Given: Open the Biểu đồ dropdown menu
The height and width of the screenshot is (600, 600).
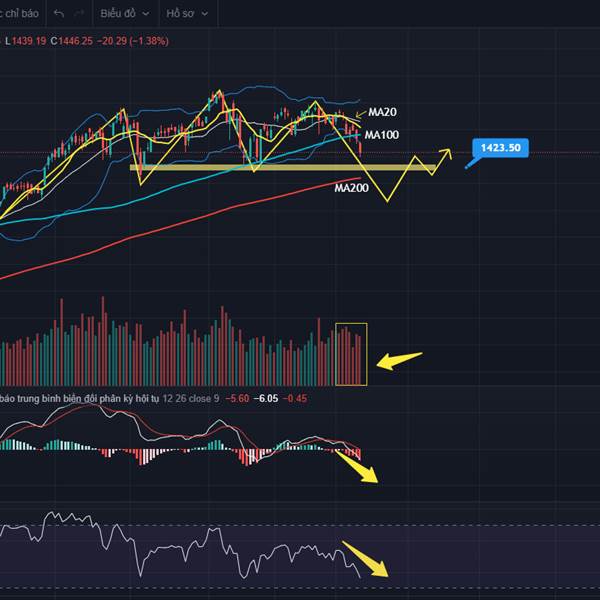Looking at the screenshot, I should coord(124,14).
